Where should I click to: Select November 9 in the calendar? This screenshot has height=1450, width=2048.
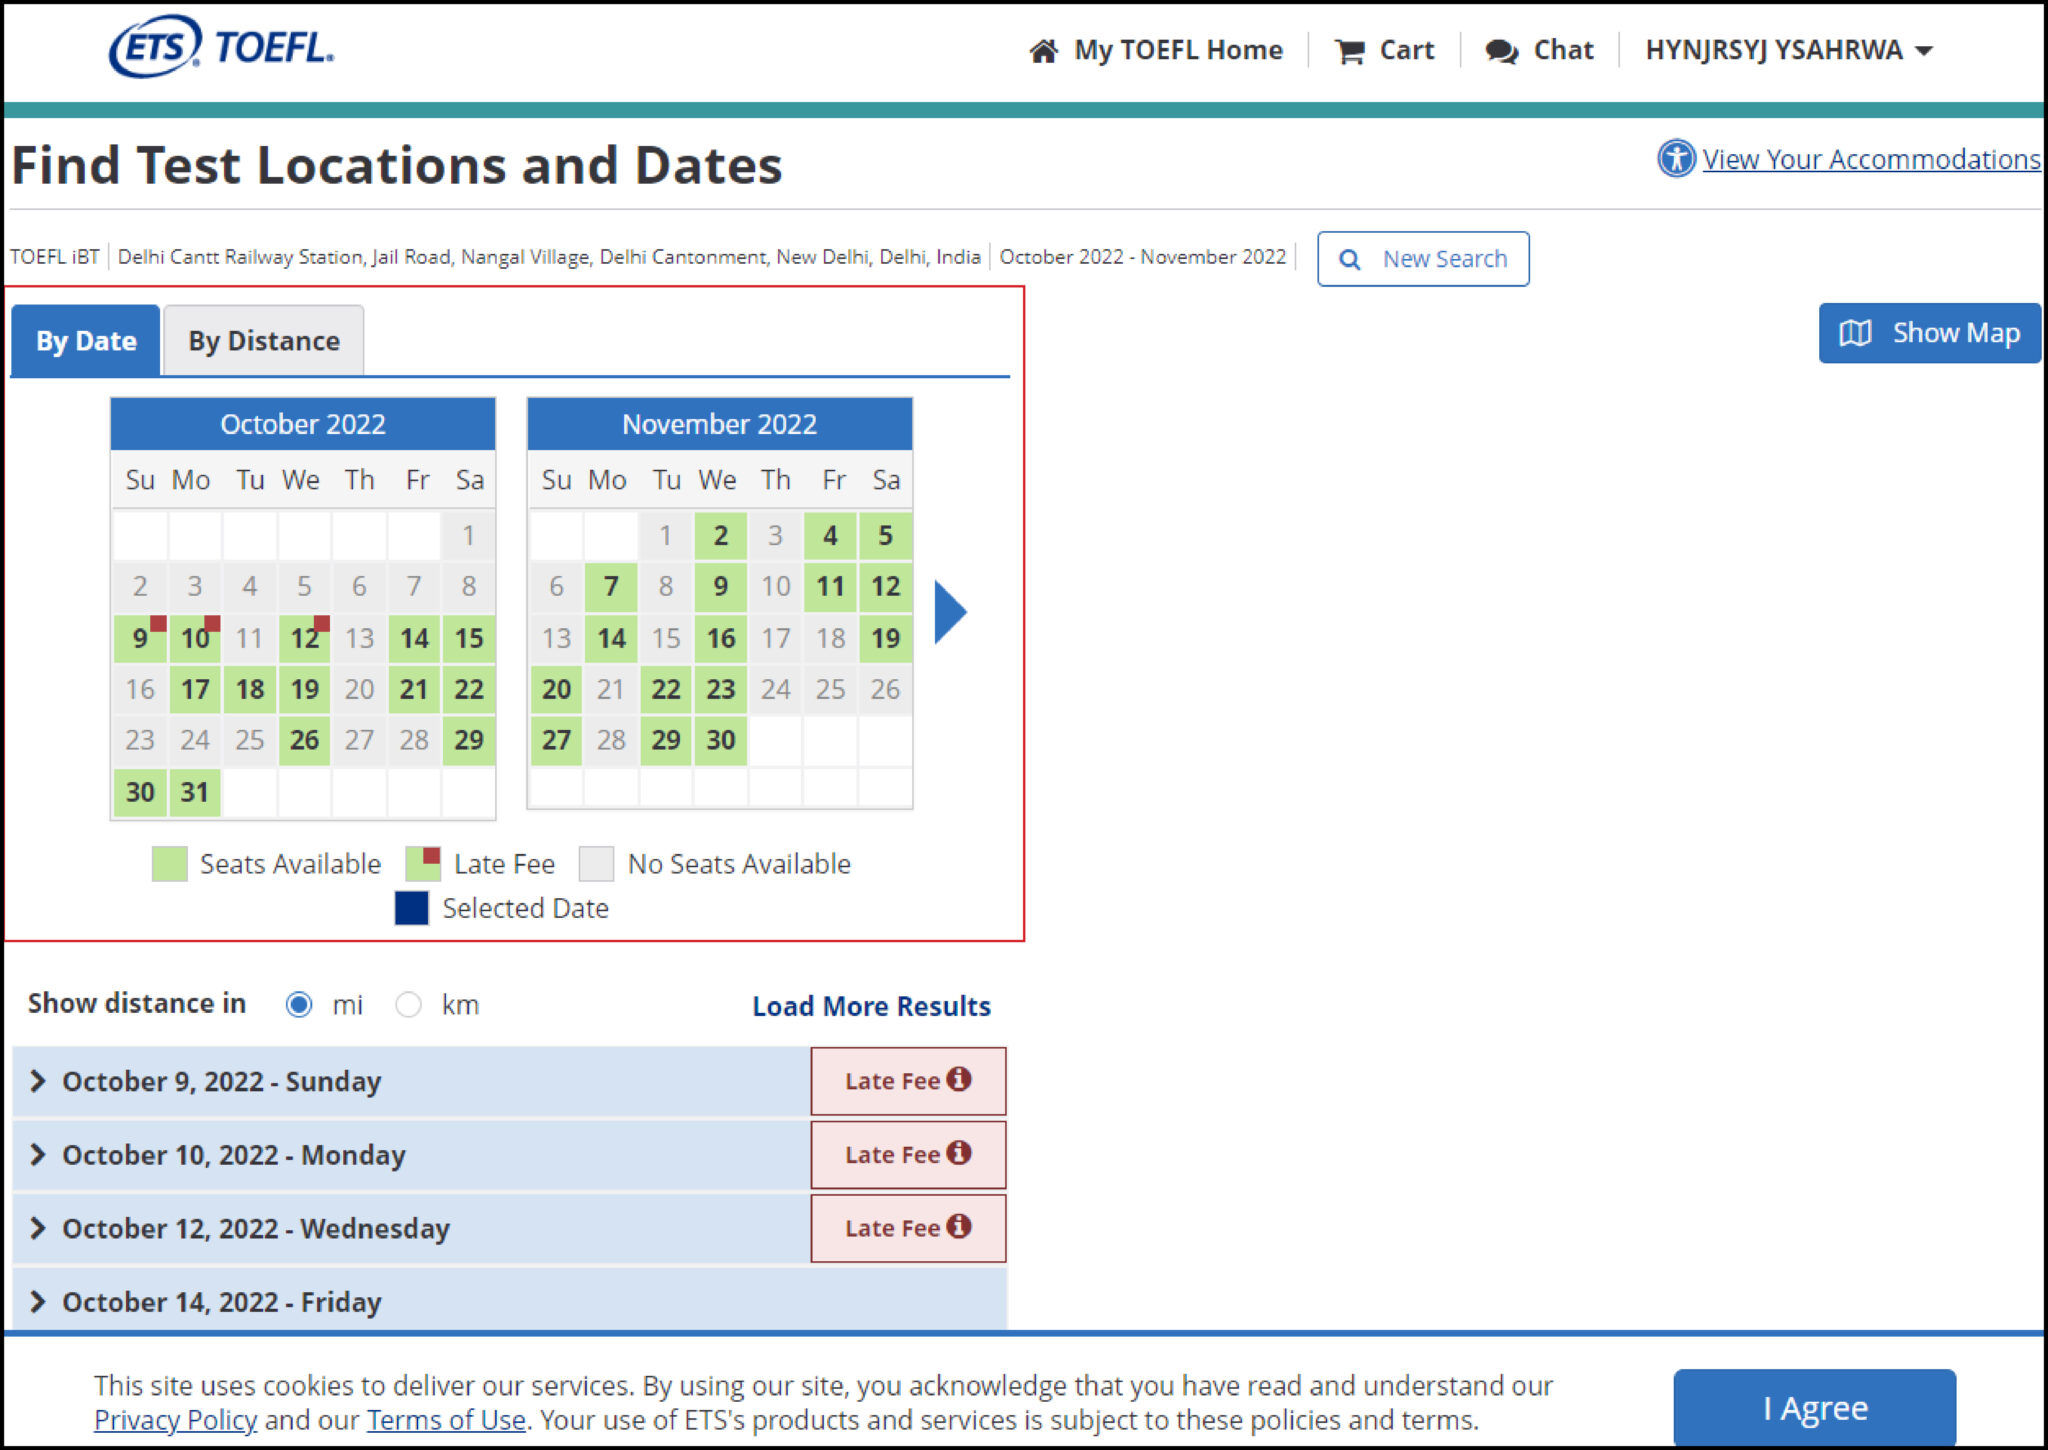721,586
